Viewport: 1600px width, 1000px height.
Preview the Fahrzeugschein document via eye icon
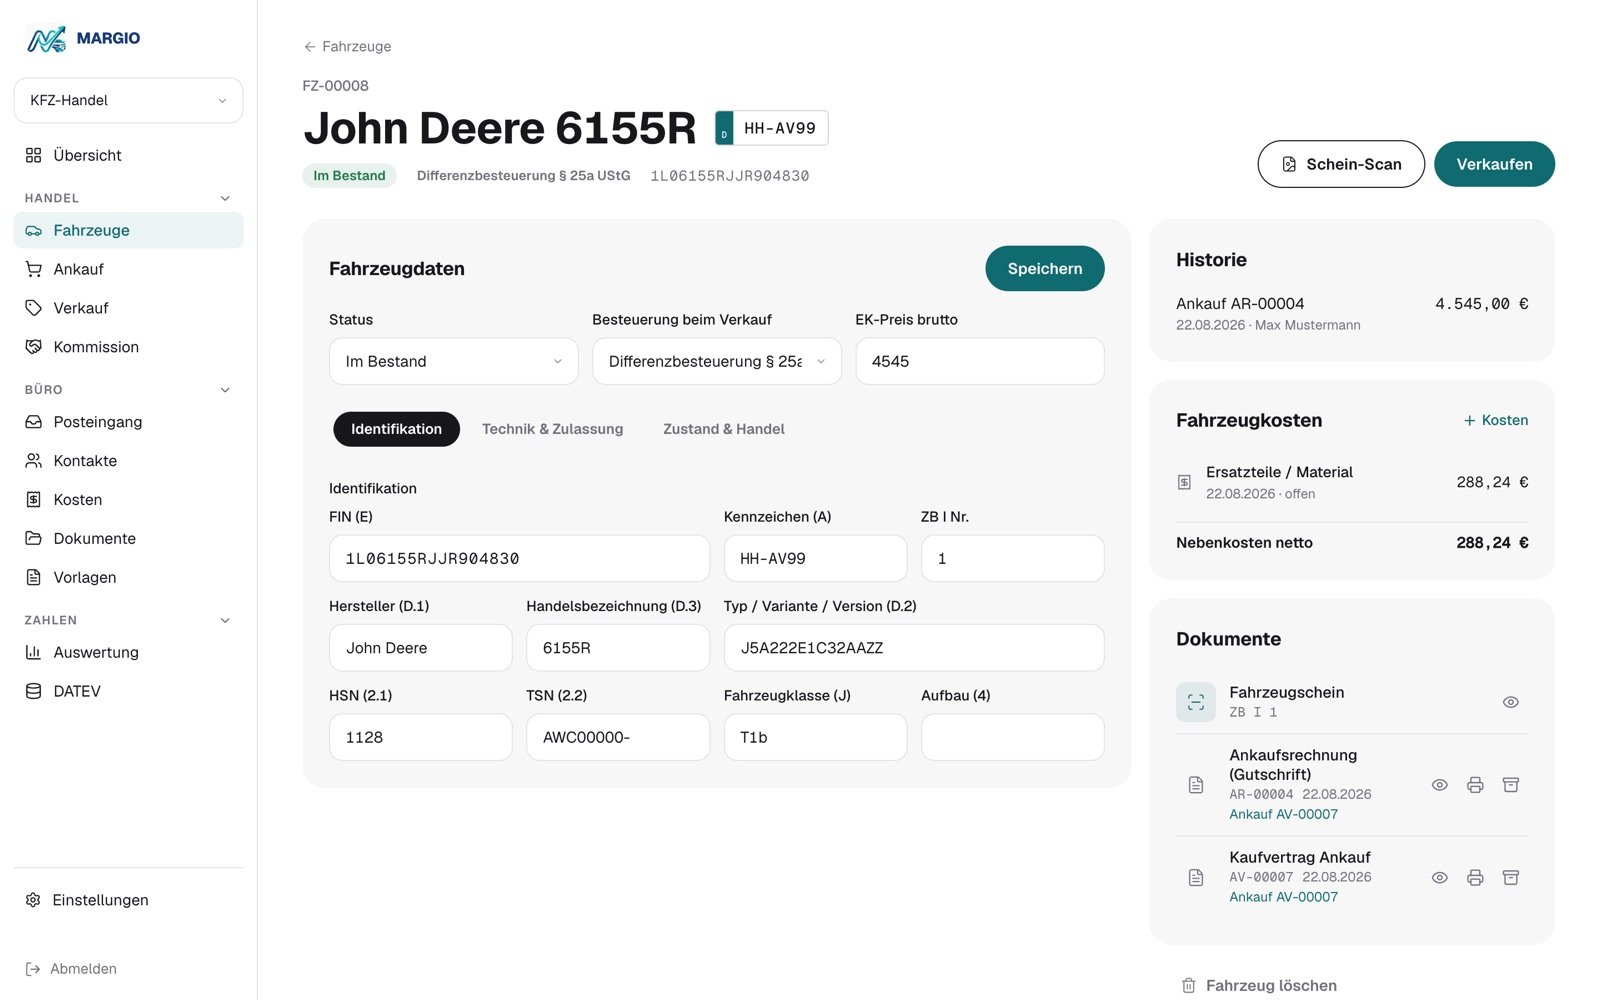click(x=1511, y=702)
